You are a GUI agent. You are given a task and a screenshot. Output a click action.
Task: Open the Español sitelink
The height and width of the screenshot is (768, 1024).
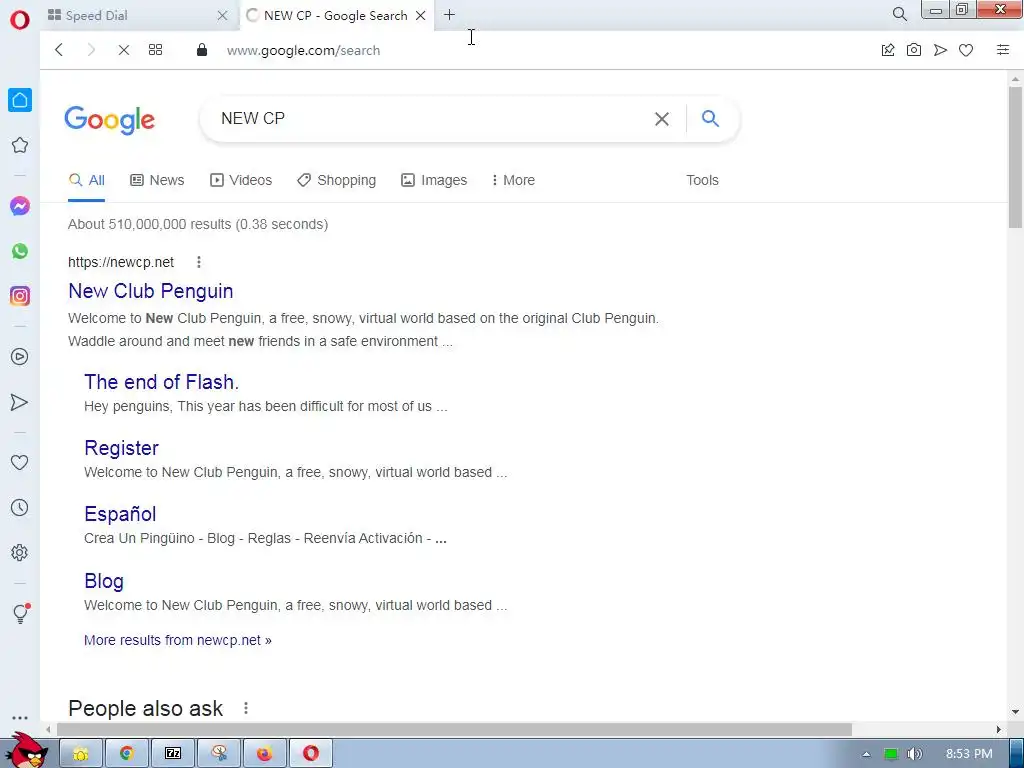click(120, 514)
